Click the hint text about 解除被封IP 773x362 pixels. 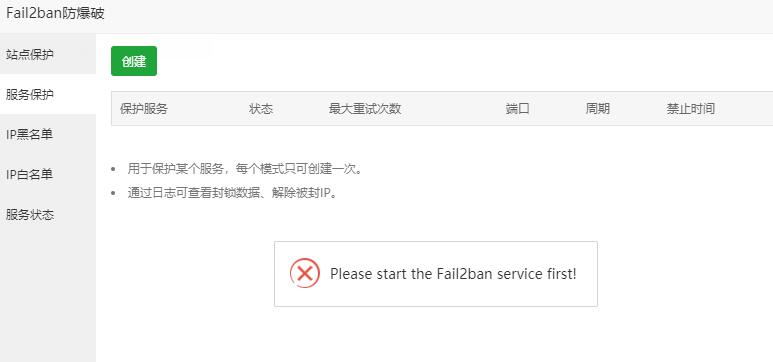click(x=233, y=193)
